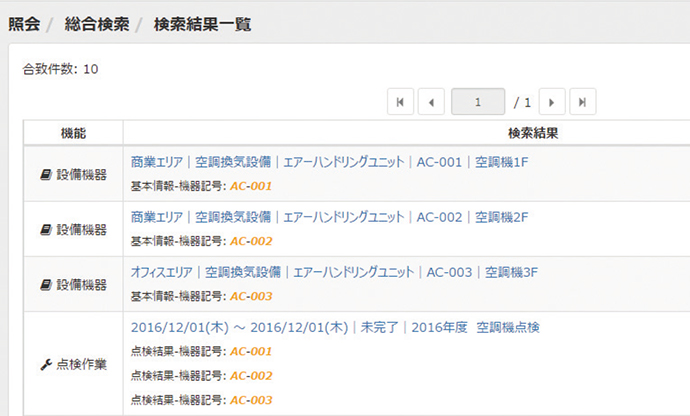Click the page number input field
This screenshot has width=690, height=416.
[x=477, y=101]
